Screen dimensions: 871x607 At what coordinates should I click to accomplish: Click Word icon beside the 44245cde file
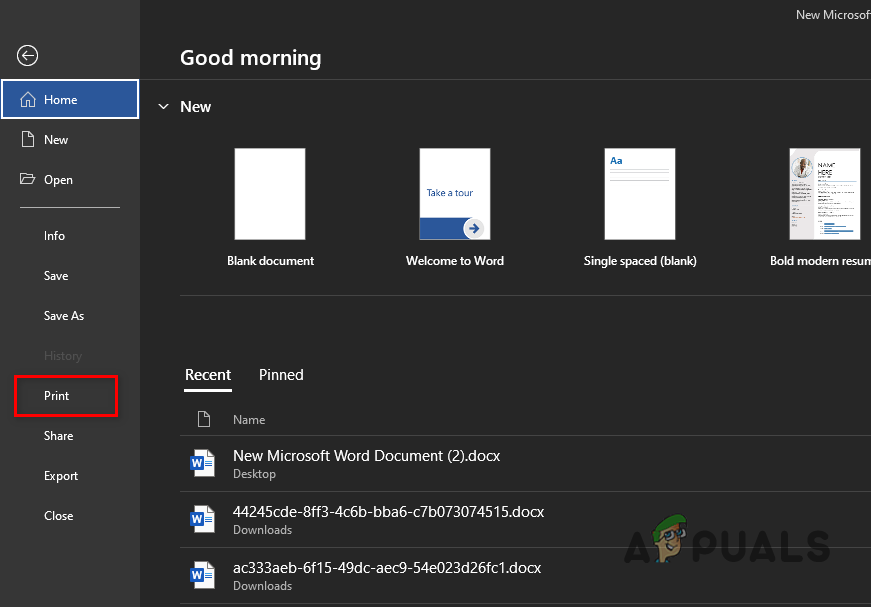tap(203, 519)
